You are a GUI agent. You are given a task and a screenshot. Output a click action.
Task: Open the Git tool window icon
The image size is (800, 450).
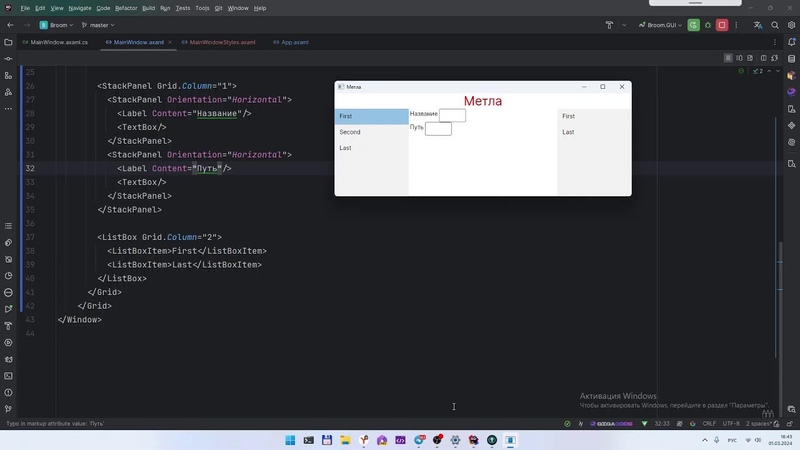tap(8, 409)
